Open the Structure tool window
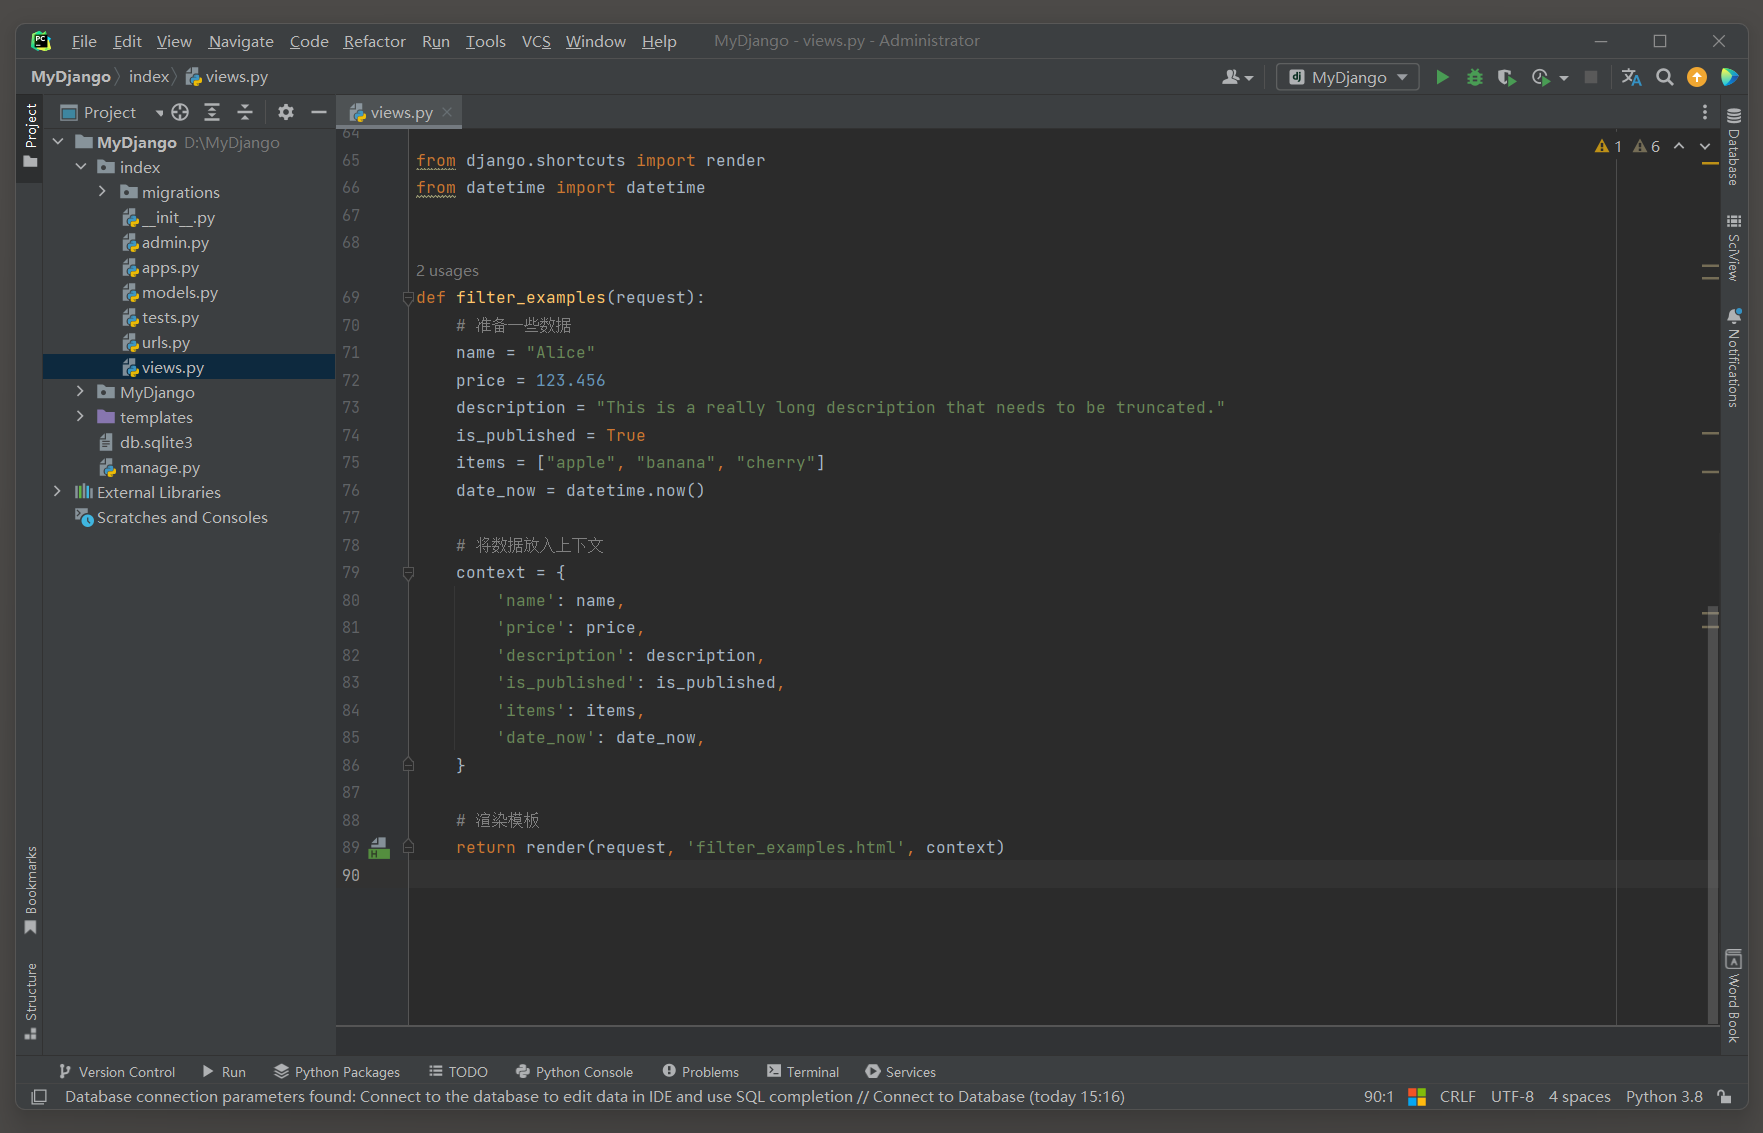 point(31,1000)
